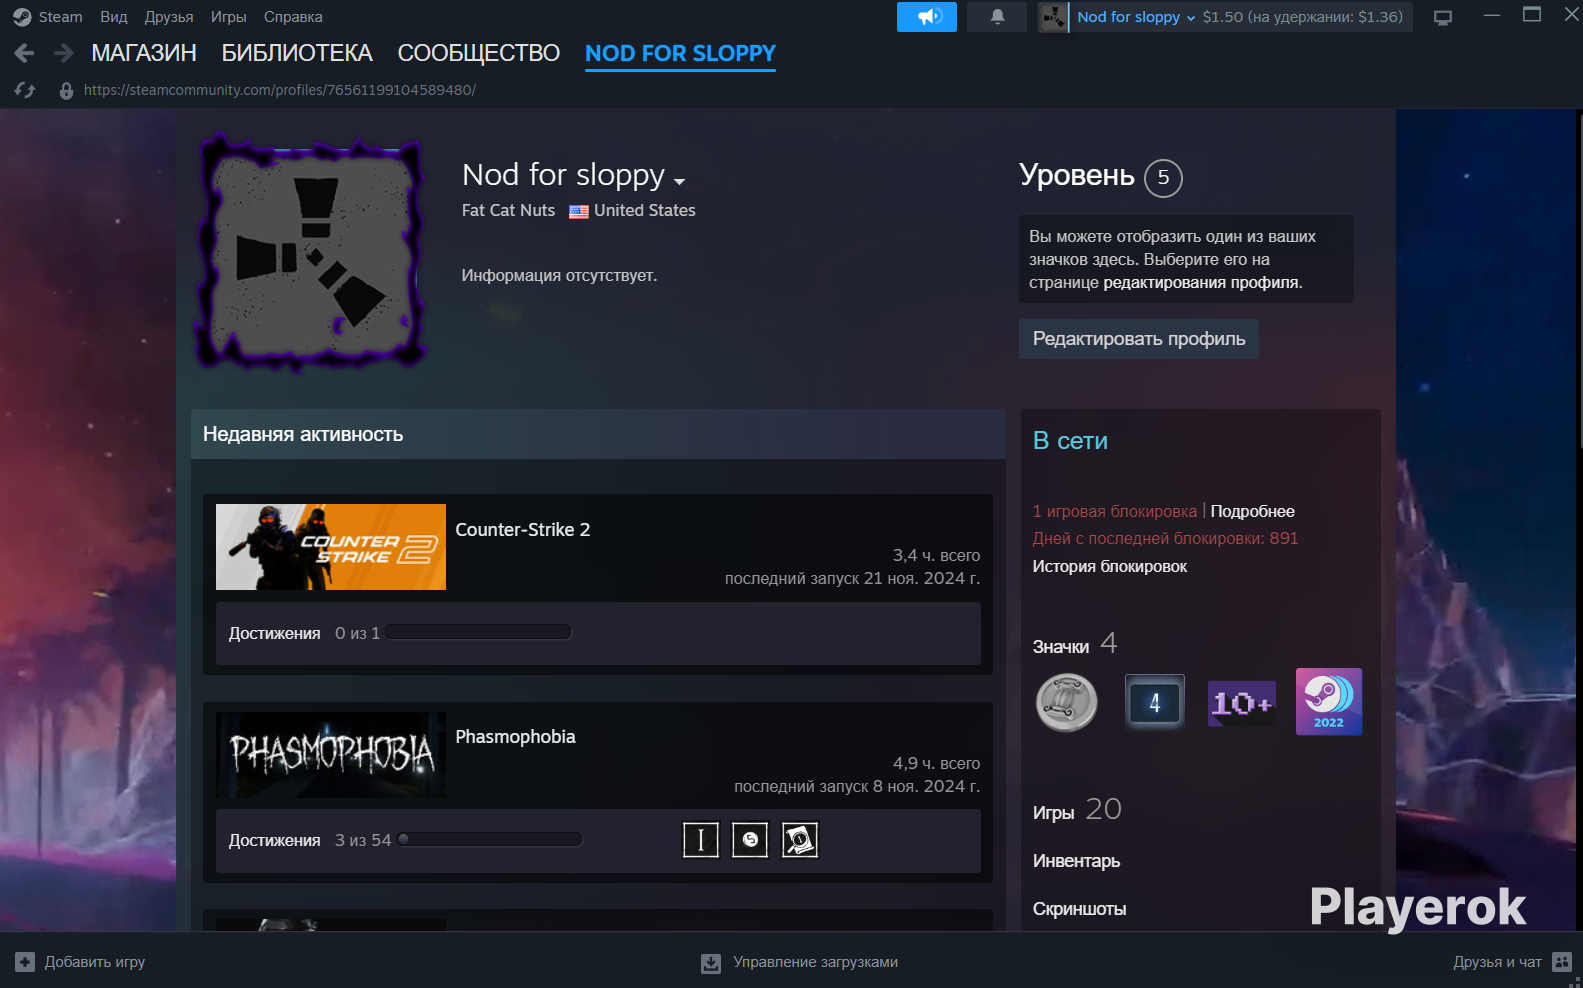The height and width of the screenshot is (988, 1583).
Task: Follow the редактирования профиля link
Action: [x=1203, y=283]
